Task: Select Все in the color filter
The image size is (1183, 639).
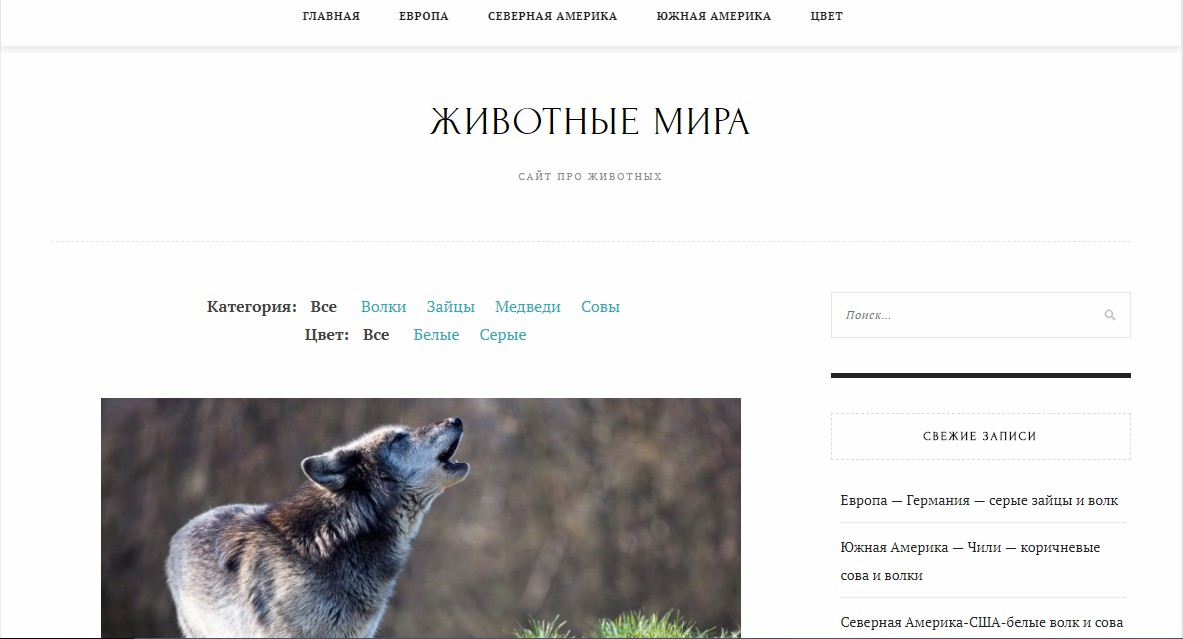Action: click(376, 335)
